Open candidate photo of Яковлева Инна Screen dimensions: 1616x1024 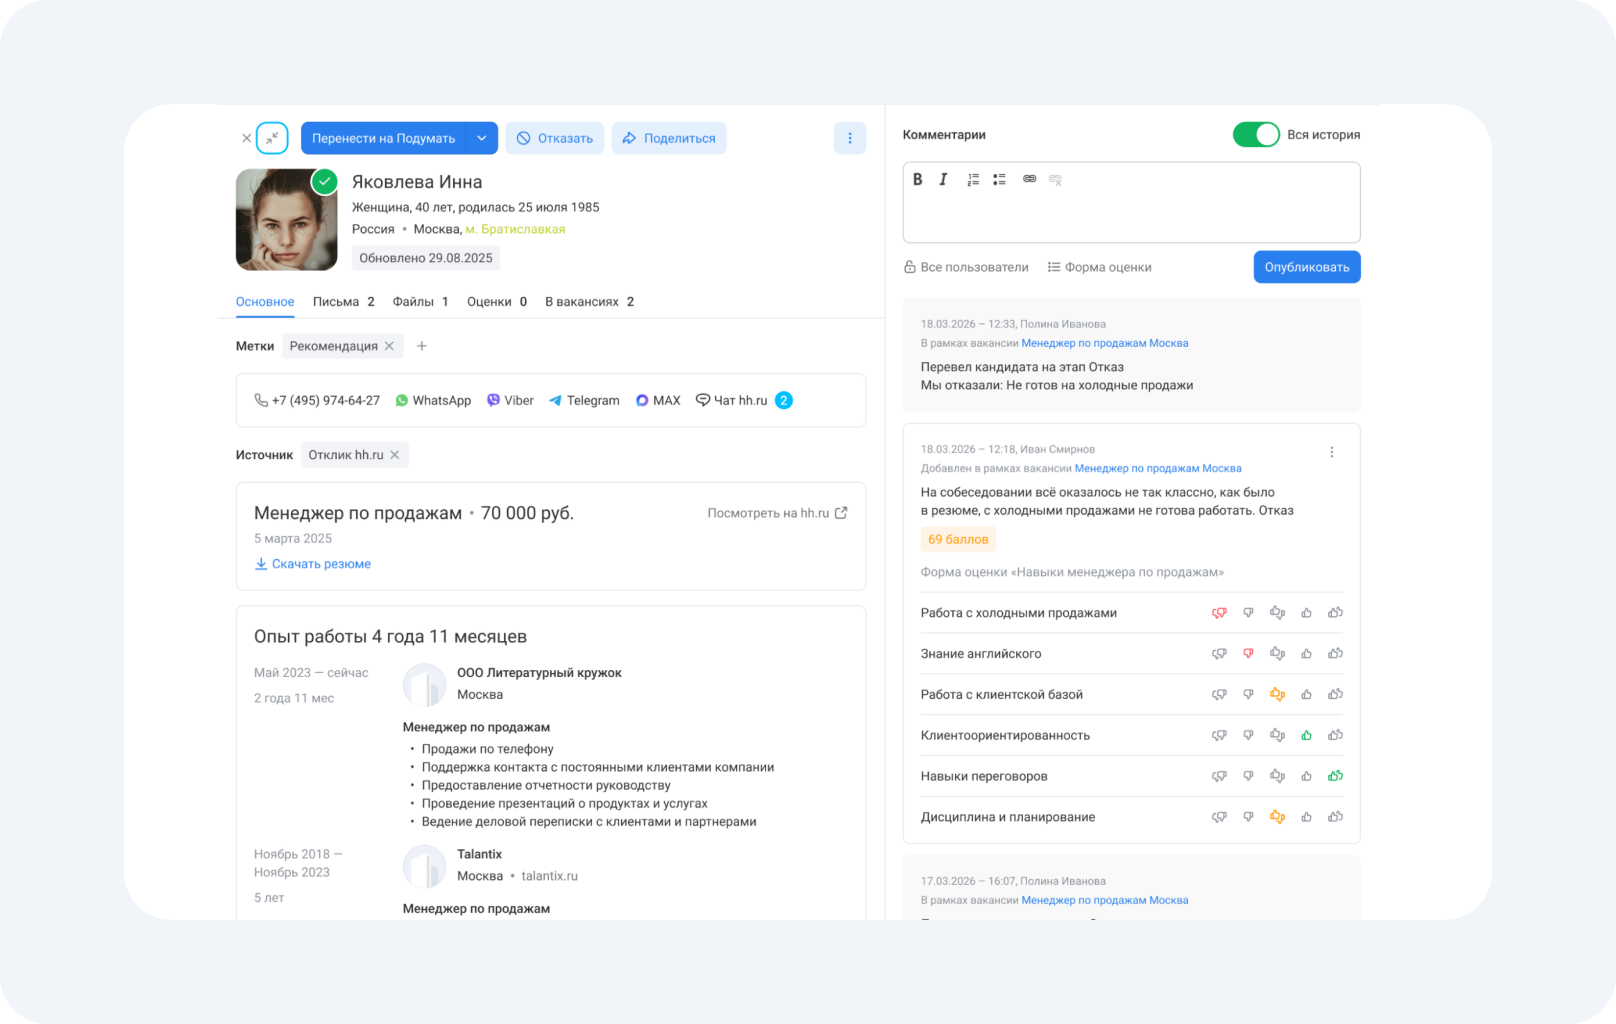point(287,219)
